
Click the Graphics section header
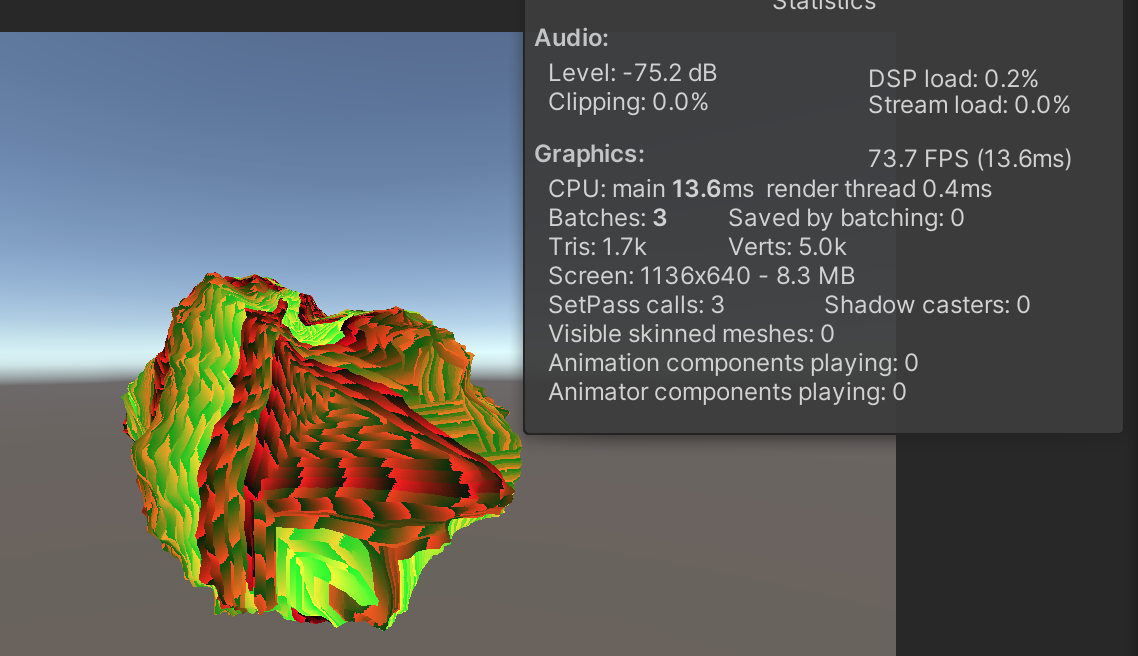click(591, 155)
